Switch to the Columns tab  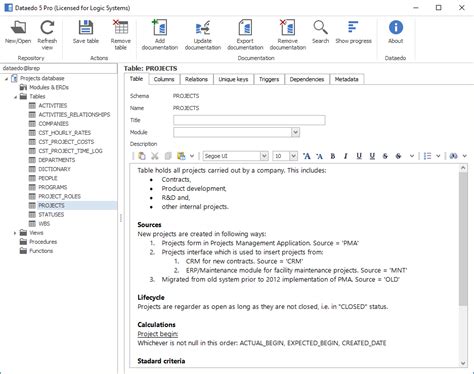[x=164, y=79]
